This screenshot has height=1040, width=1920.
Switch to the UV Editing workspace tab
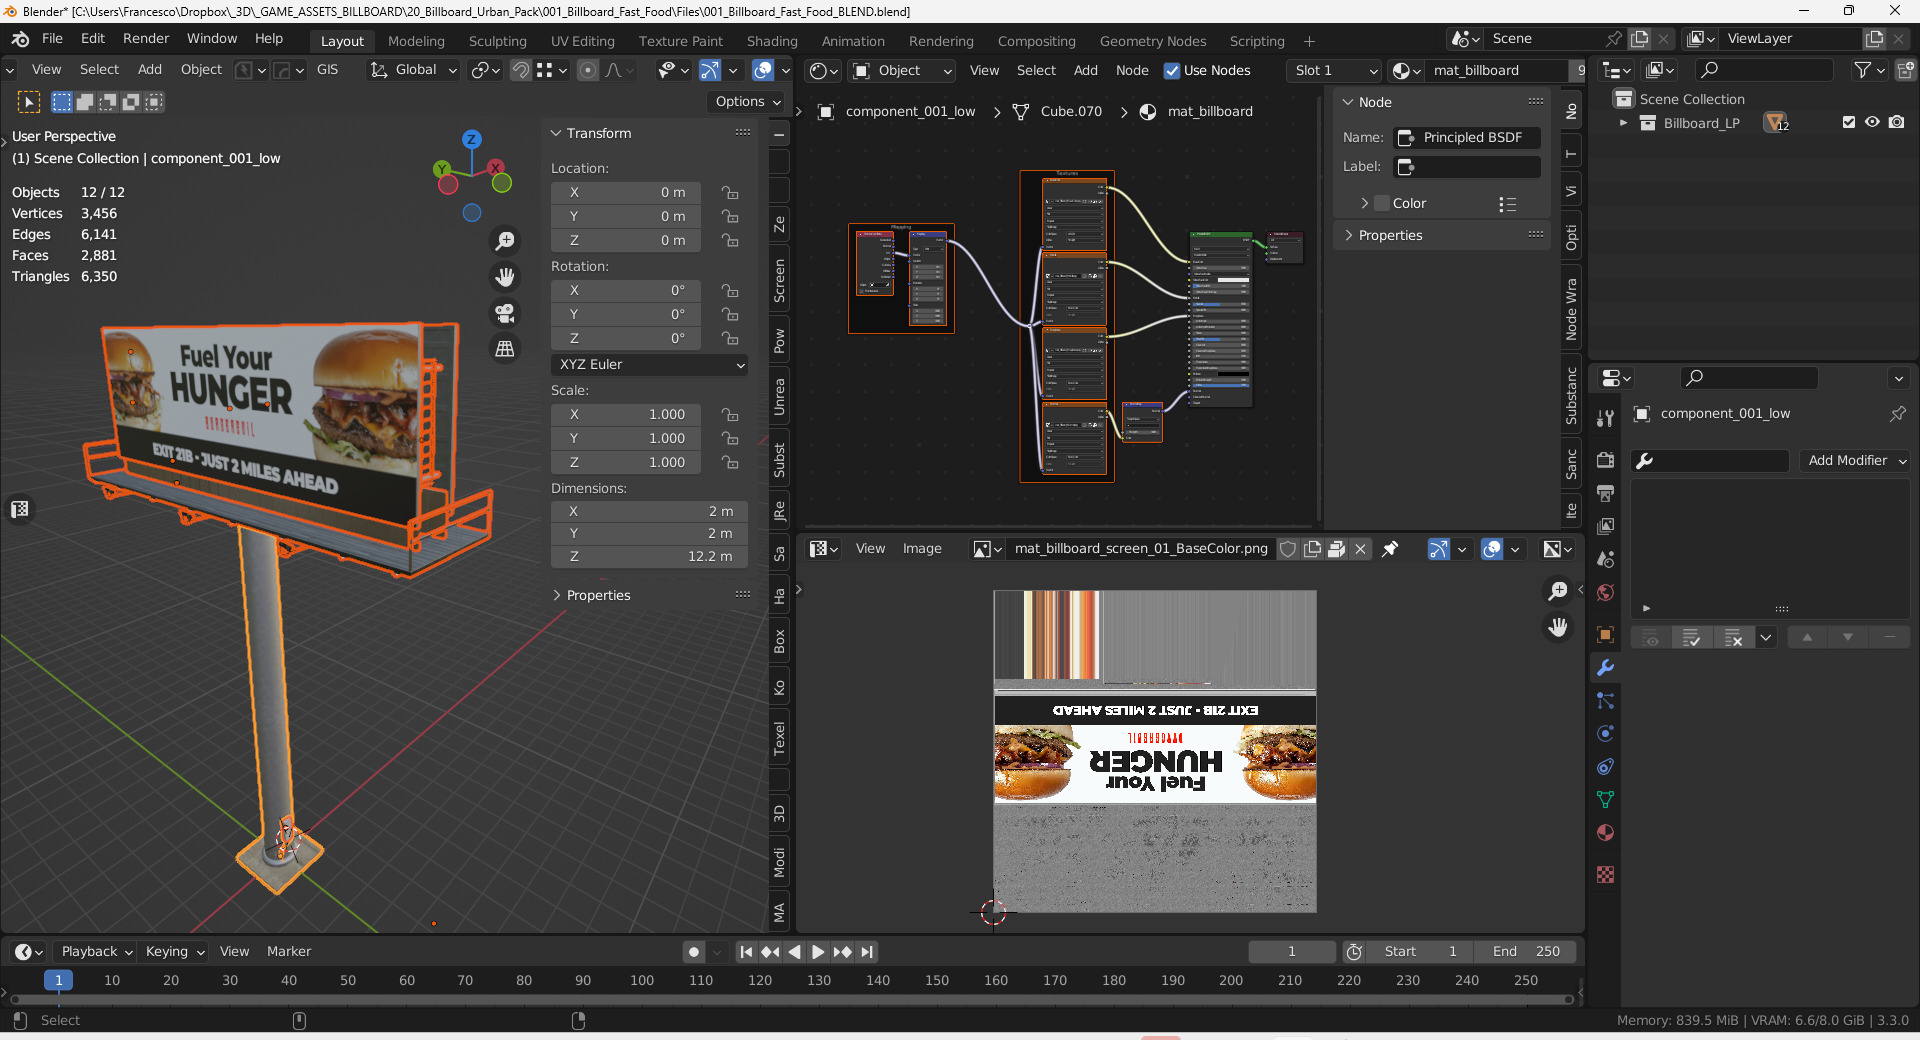tap(582, 41)
